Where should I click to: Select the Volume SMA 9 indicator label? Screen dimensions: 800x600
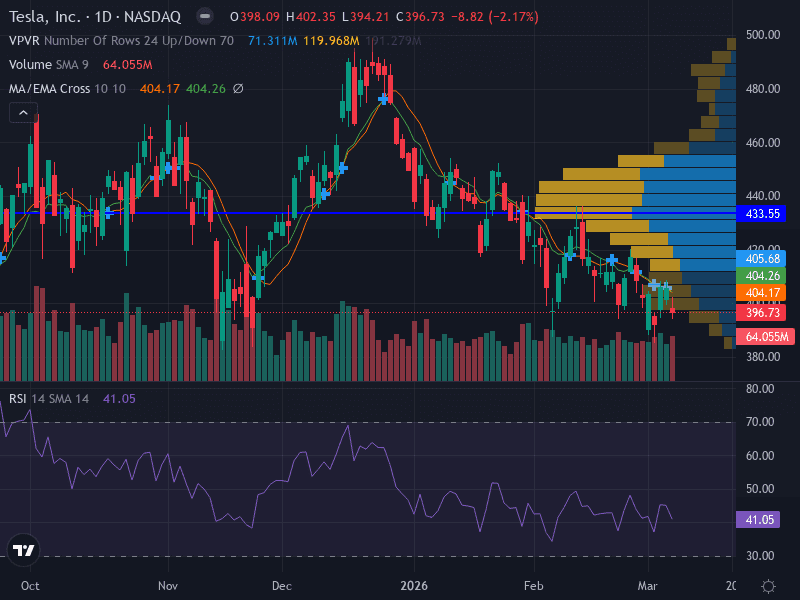pyautogui.click(x=48, y=65)
